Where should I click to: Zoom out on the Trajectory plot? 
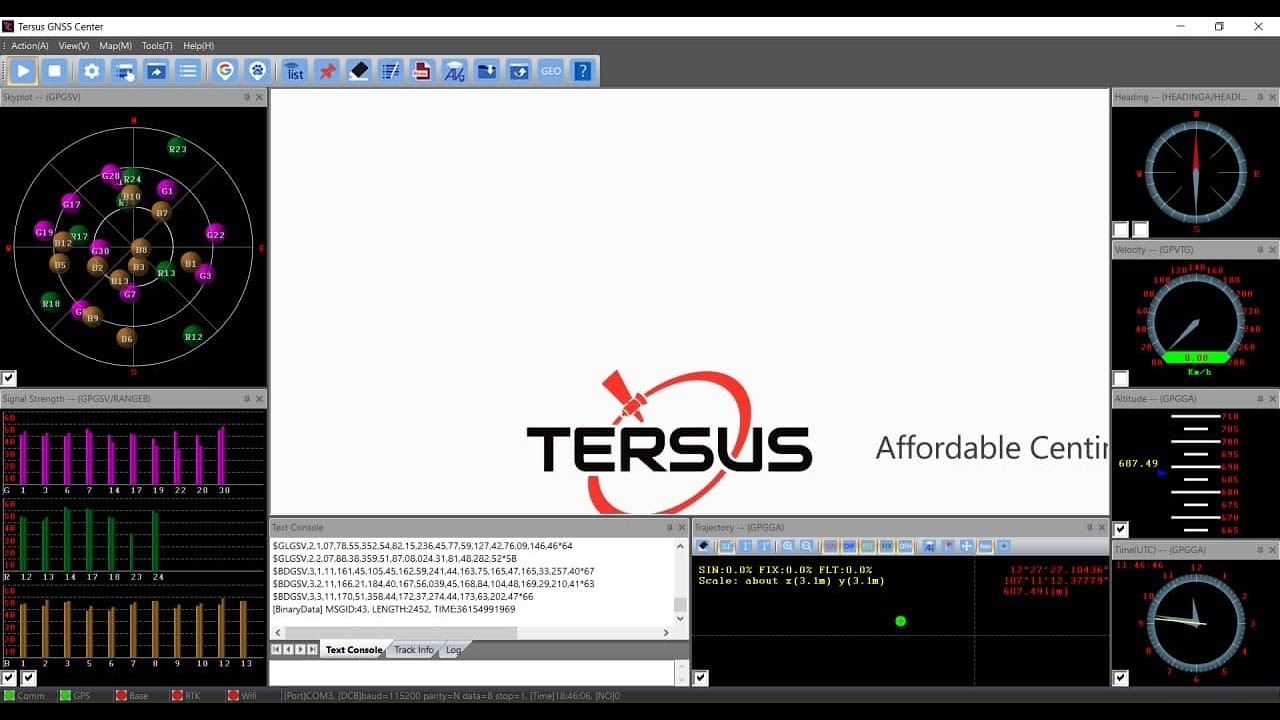(x=806, y=546)
